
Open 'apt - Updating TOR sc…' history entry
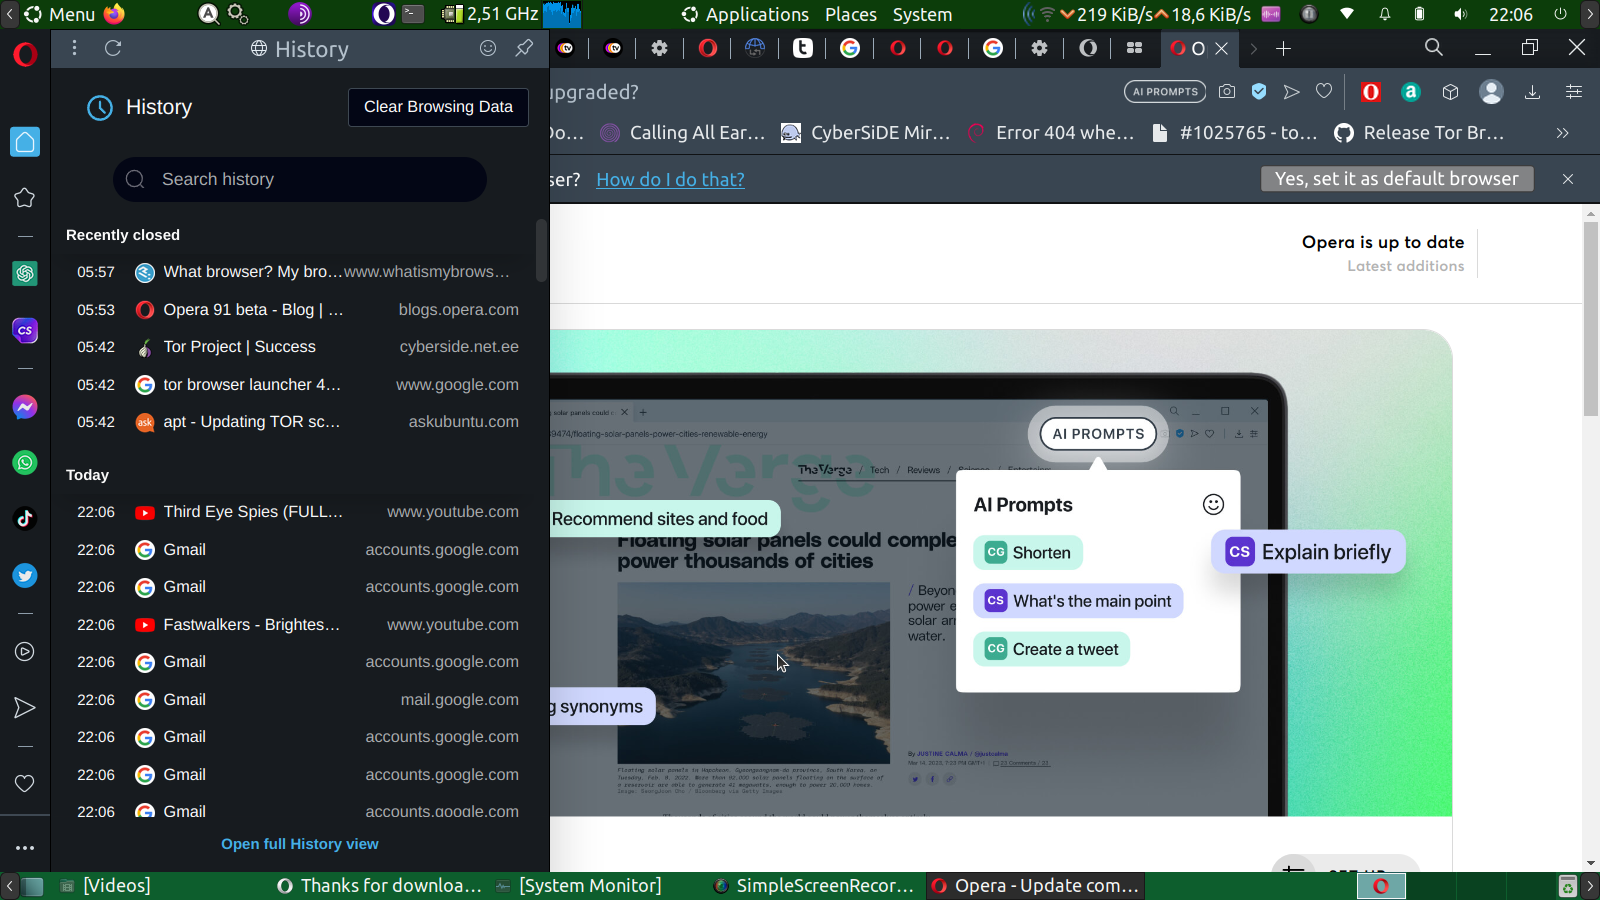[x=298, y=422]
